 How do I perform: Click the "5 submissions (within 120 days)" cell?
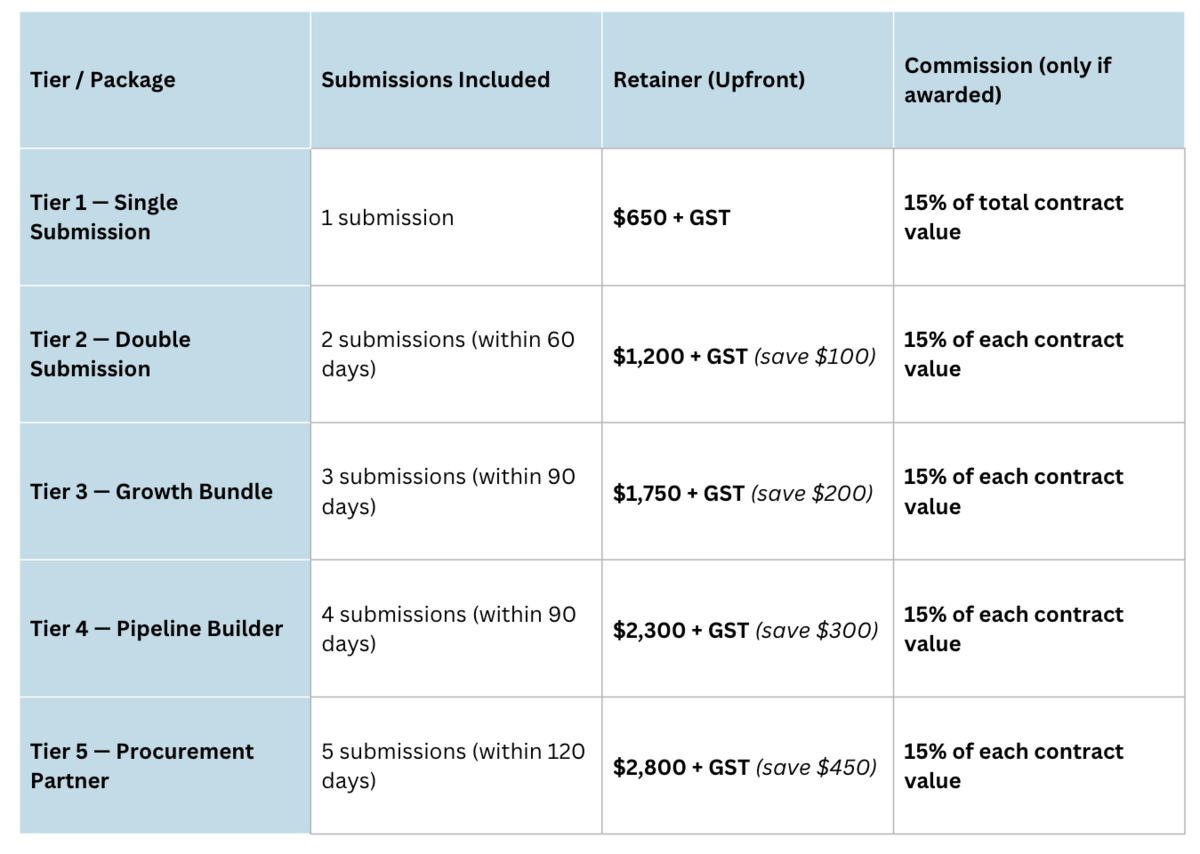point(453,766)
